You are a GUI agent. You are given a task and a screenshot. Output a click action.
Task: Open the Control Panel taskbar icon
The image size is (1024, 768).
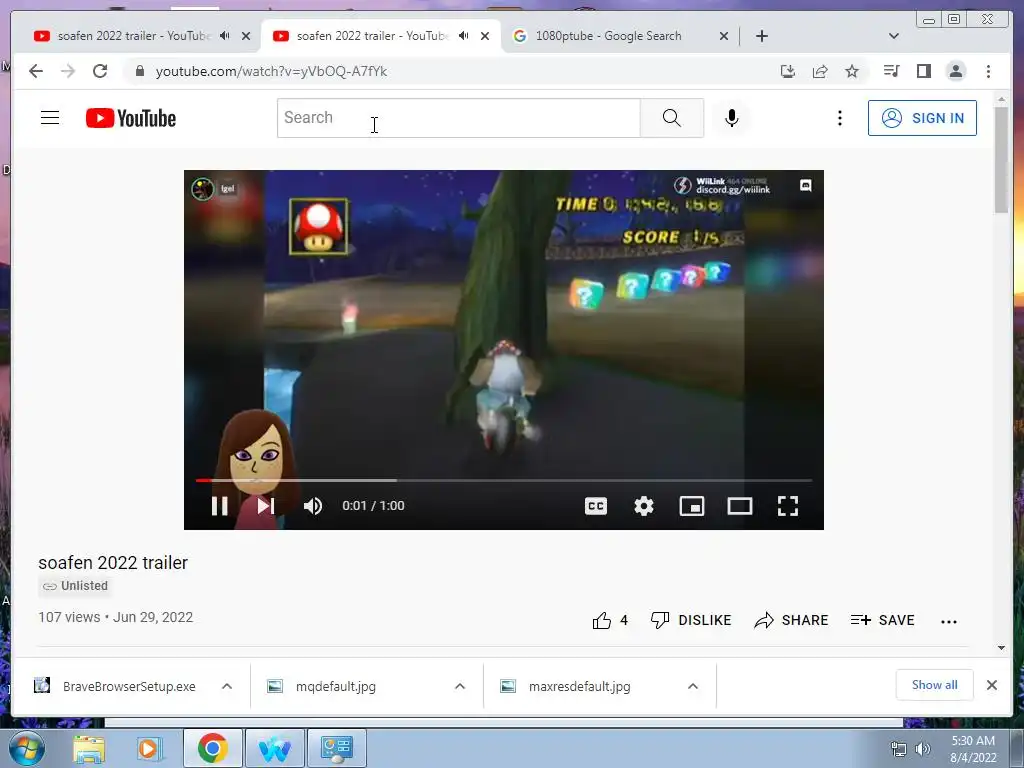point(338,748)
